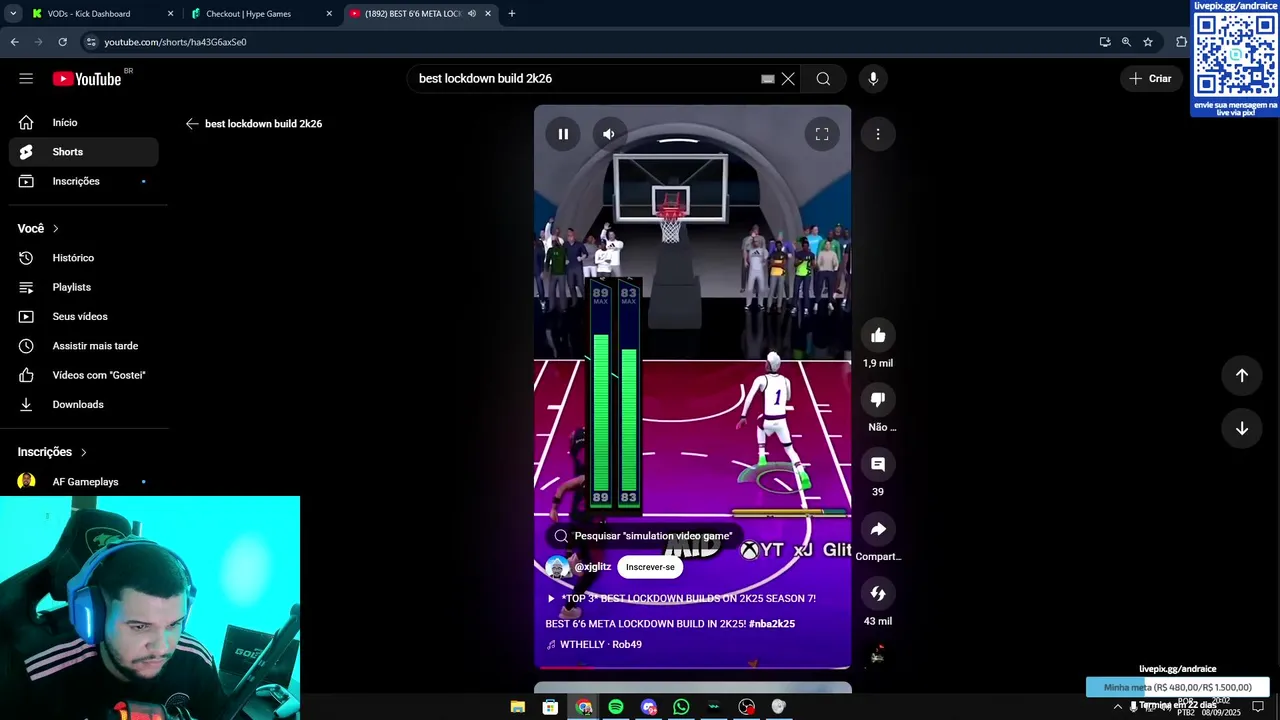Open Assistir mais tarde list
This screenshot has height=720, width=1280.
pyautogui.click(x=84, y=346)
